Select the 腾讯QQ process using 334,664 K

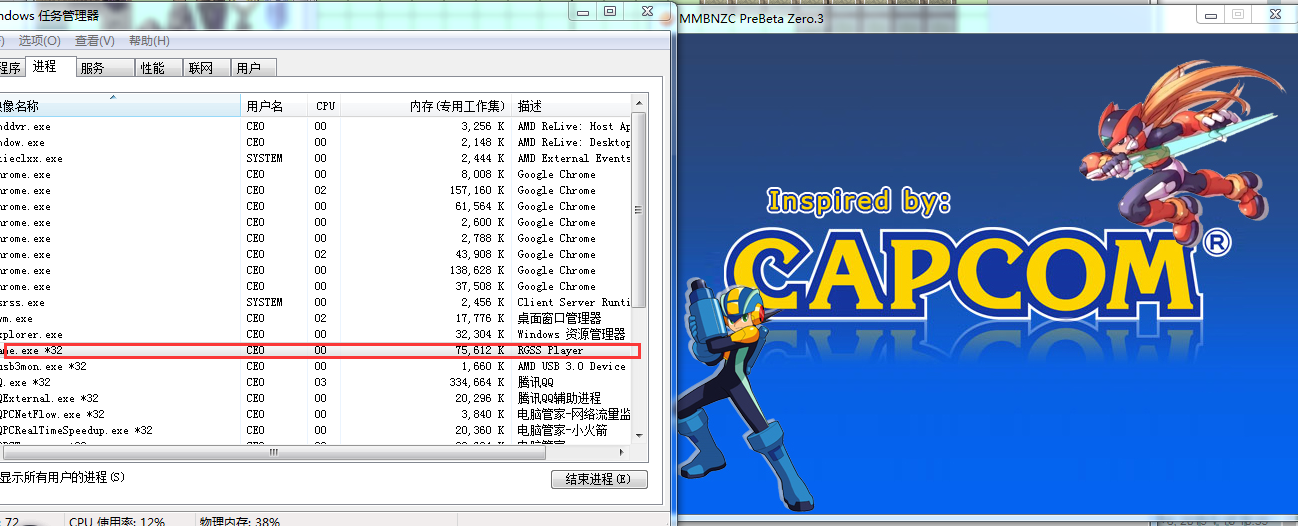(x=316, y=383)
